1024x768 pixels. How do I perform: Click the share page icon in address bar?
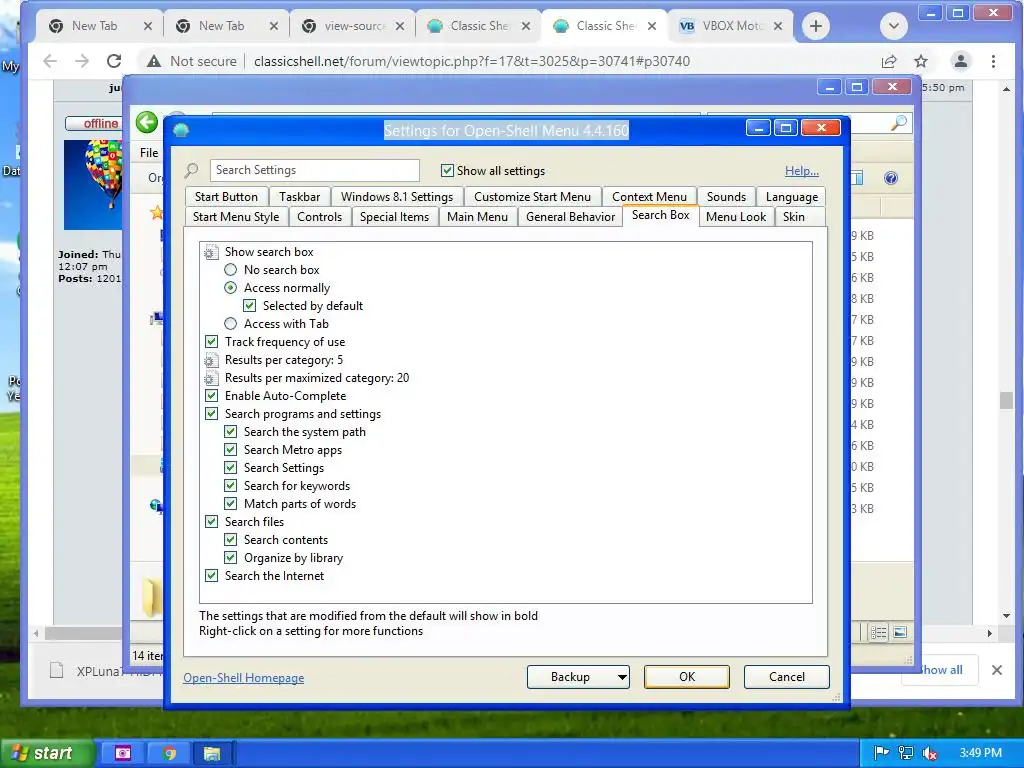[889, 61]
